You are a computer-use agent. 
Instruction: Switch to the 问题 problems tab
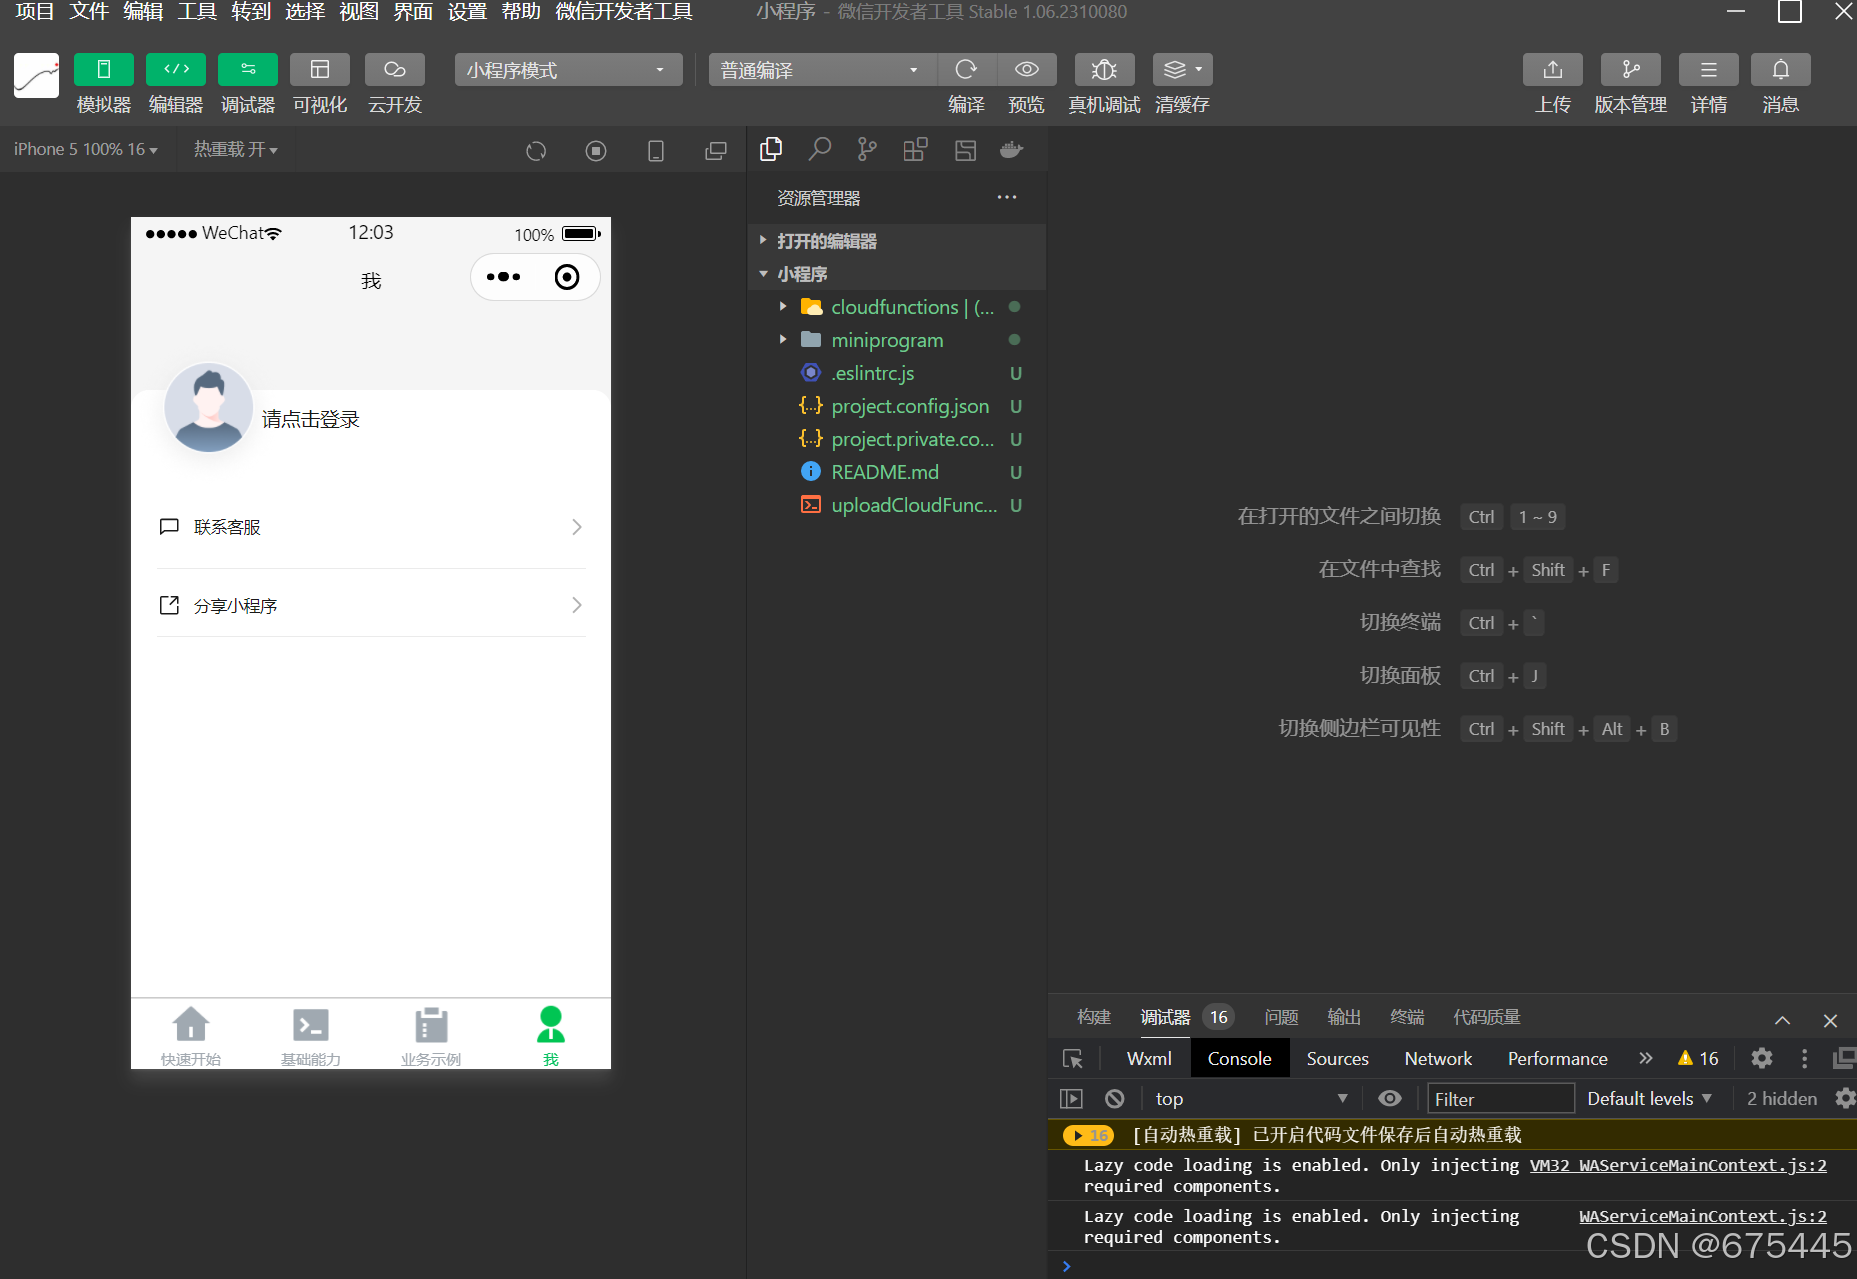coord(1281,1017)
